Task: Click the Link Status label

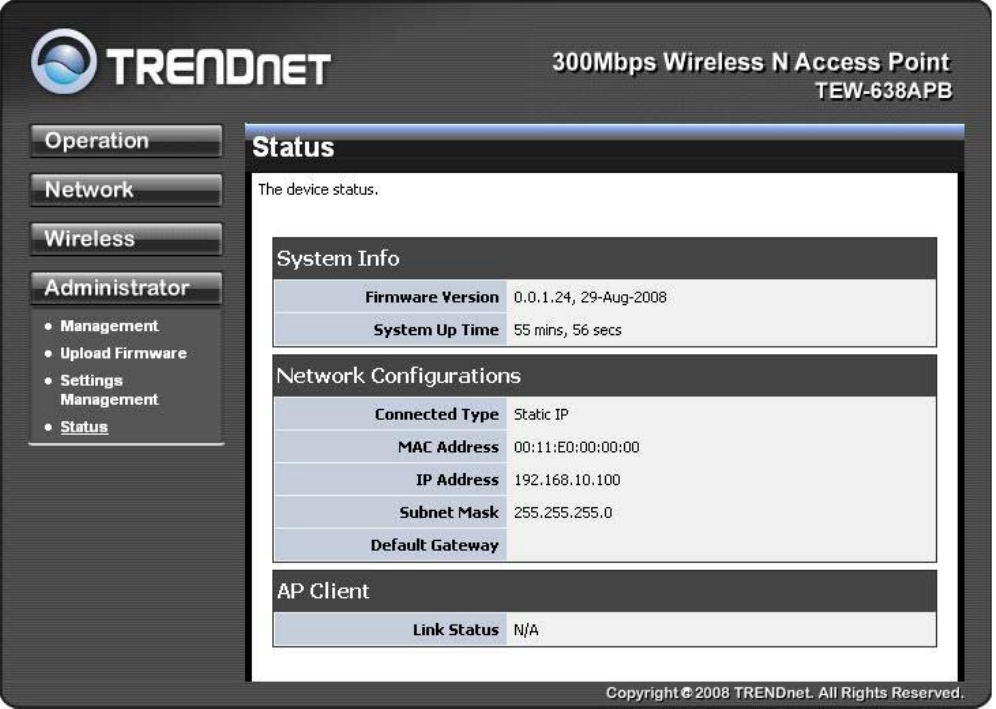Action: pyautogui.click(x=455, y=630)
